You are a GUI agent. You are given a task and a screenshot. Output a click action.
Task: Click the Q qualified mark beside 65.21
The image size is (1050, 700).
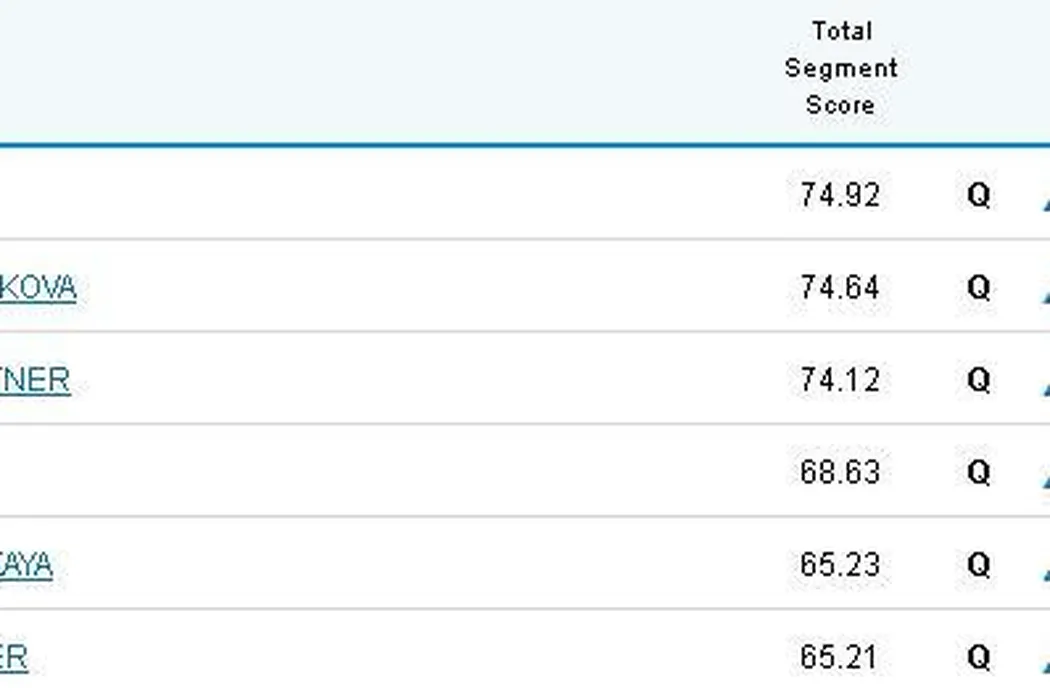pyautogui.click(x=978, y=658)
